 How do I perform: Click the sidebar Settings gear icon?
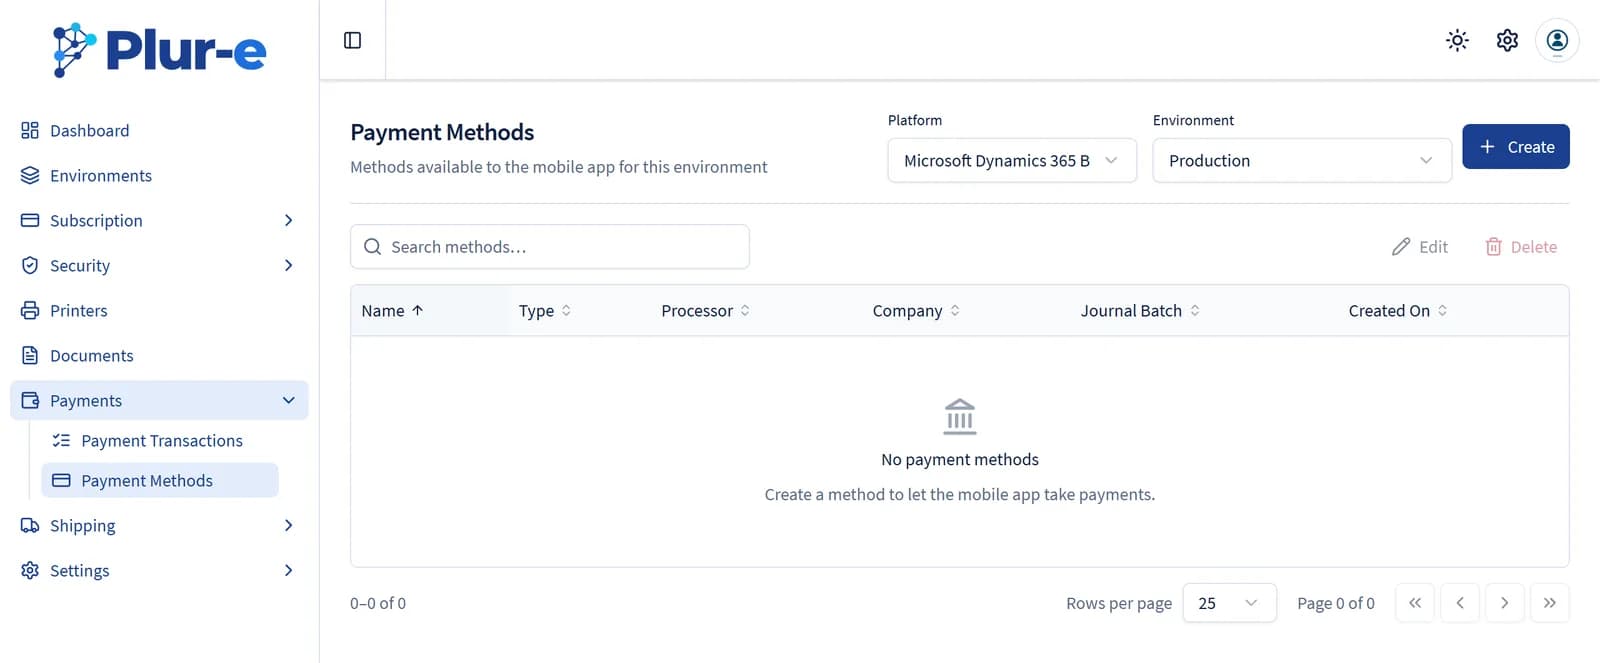pyautogui.click(x=30, y=570)
